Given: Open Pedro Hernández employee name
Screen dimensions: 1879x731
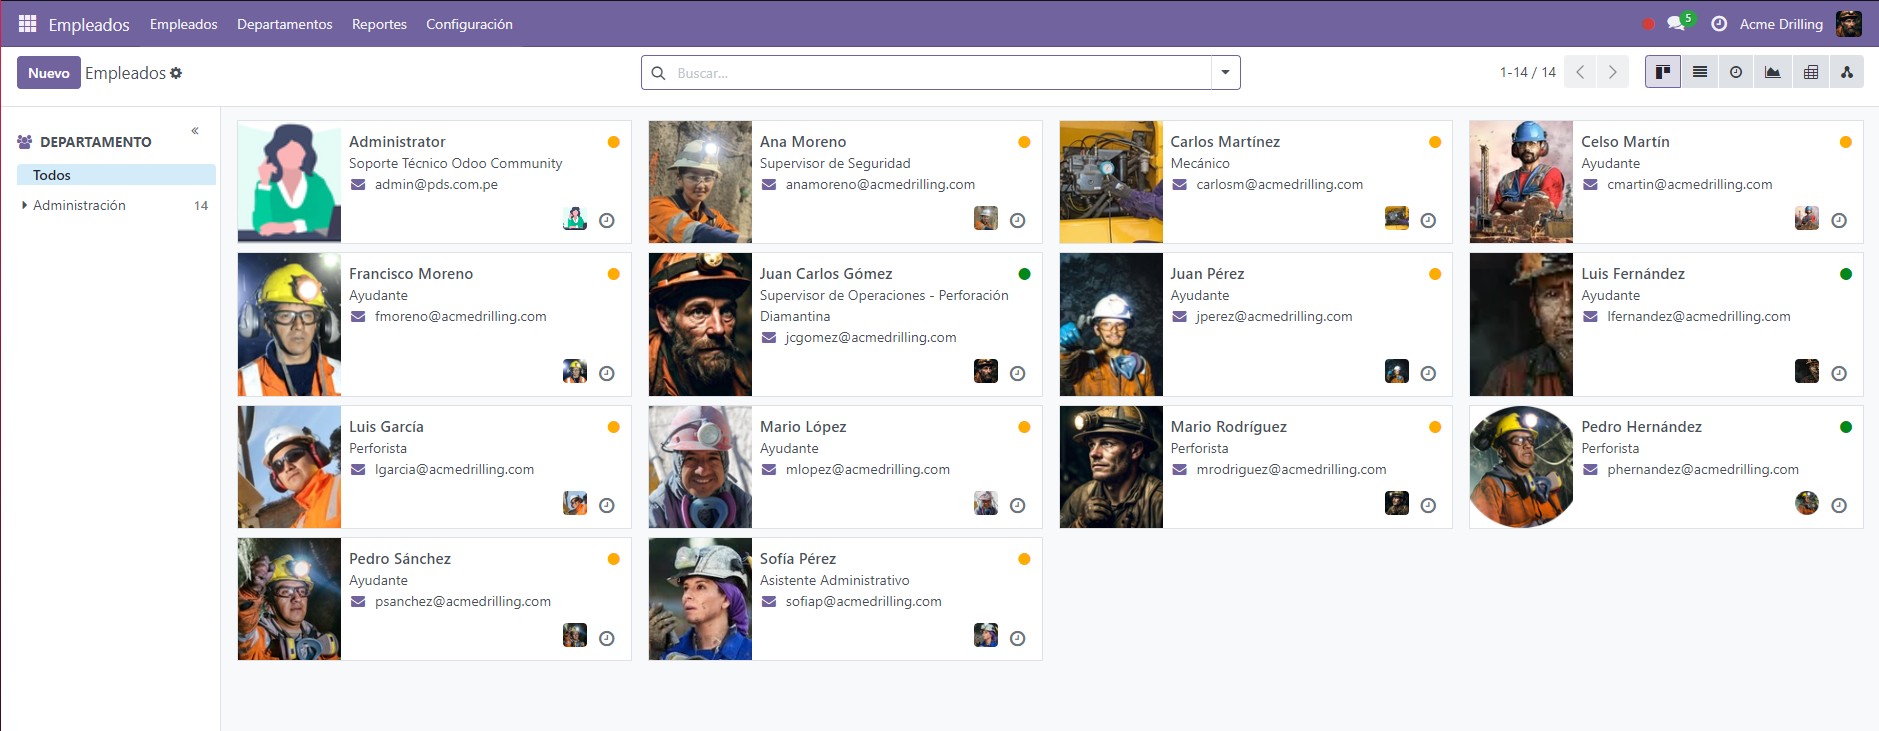Looking at the screenshot, I should 1641,427.
